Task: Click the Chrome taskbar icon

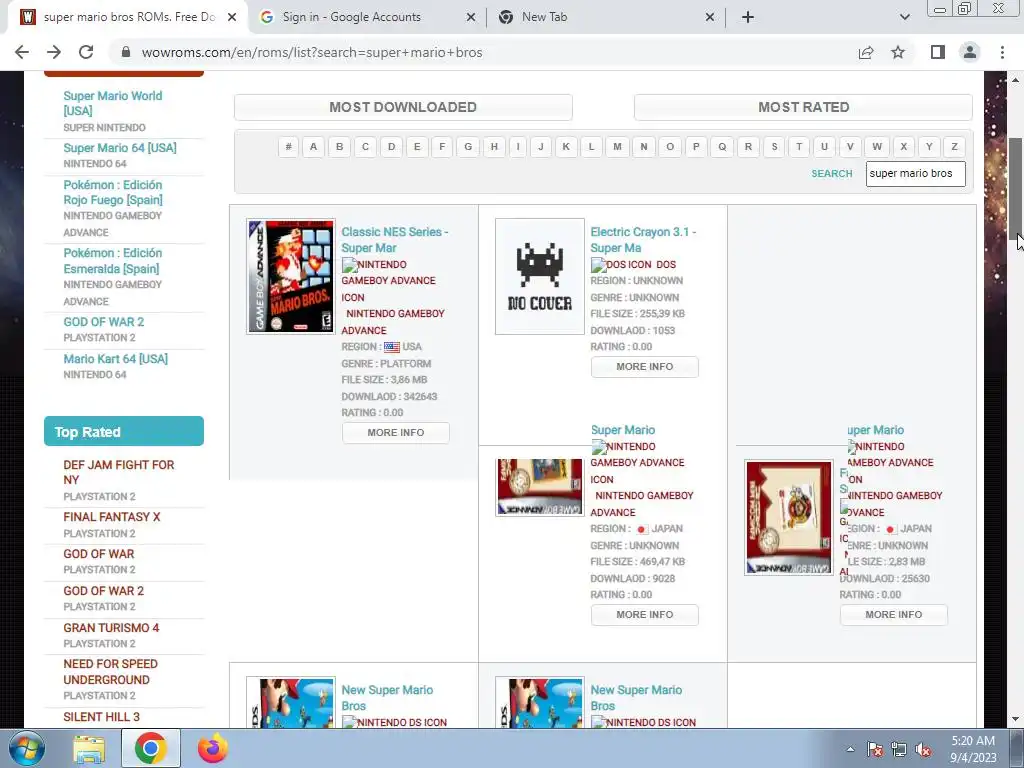Action: (x=151, y=749)
